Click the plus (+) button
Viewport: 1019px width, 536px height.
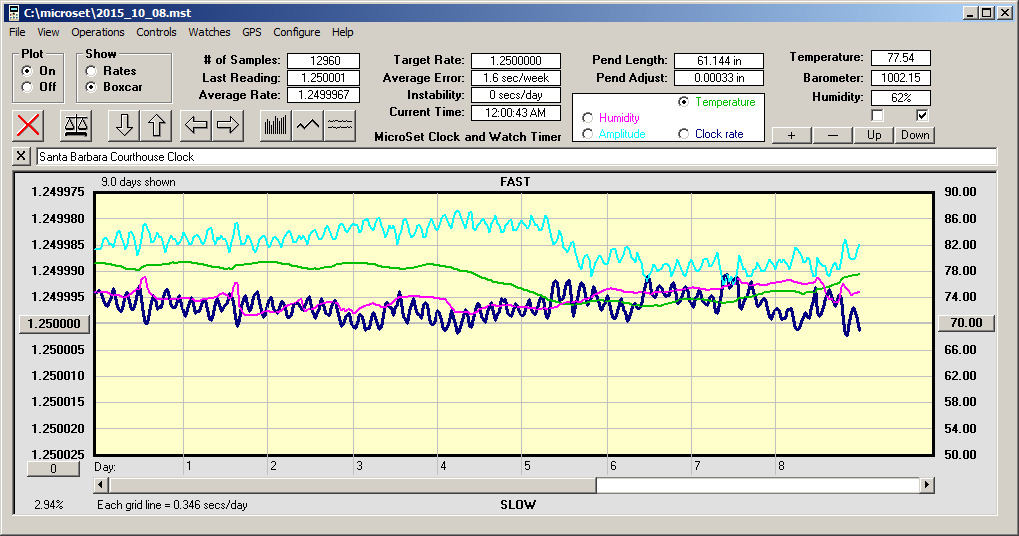(x=792, y=135)
